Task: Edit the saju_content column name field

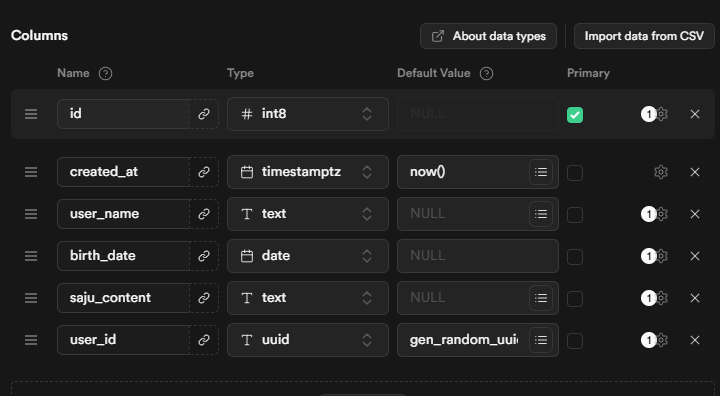Action: 123,298
